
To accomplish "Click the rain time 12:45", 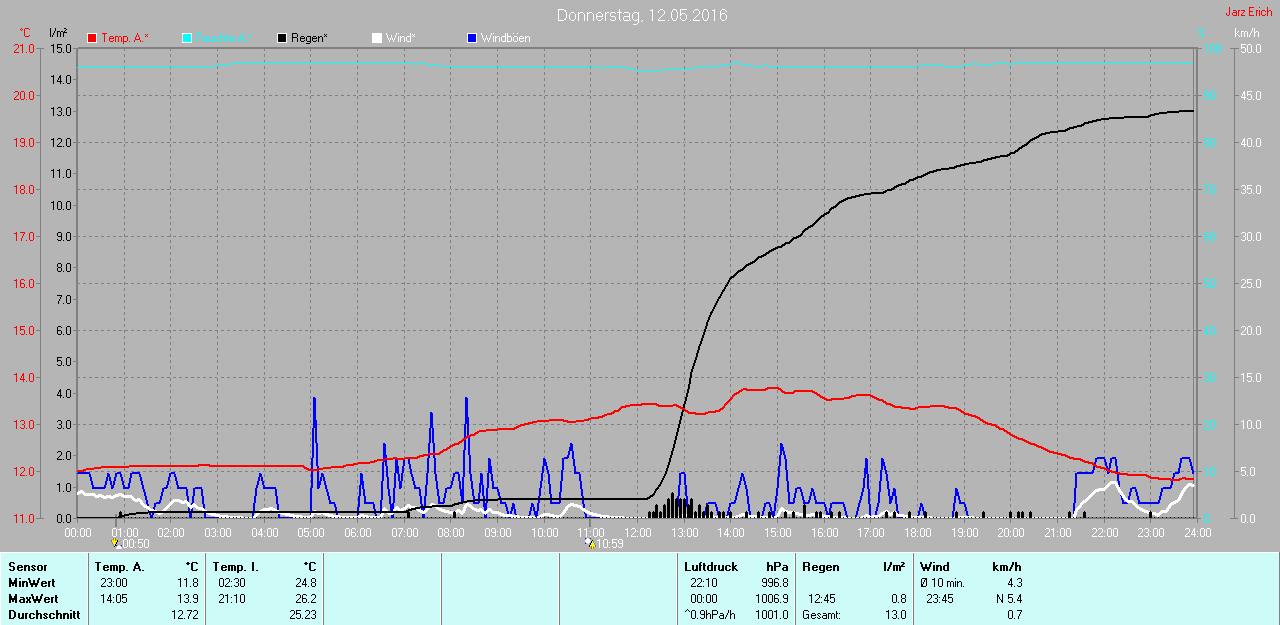I will (822, 599).
